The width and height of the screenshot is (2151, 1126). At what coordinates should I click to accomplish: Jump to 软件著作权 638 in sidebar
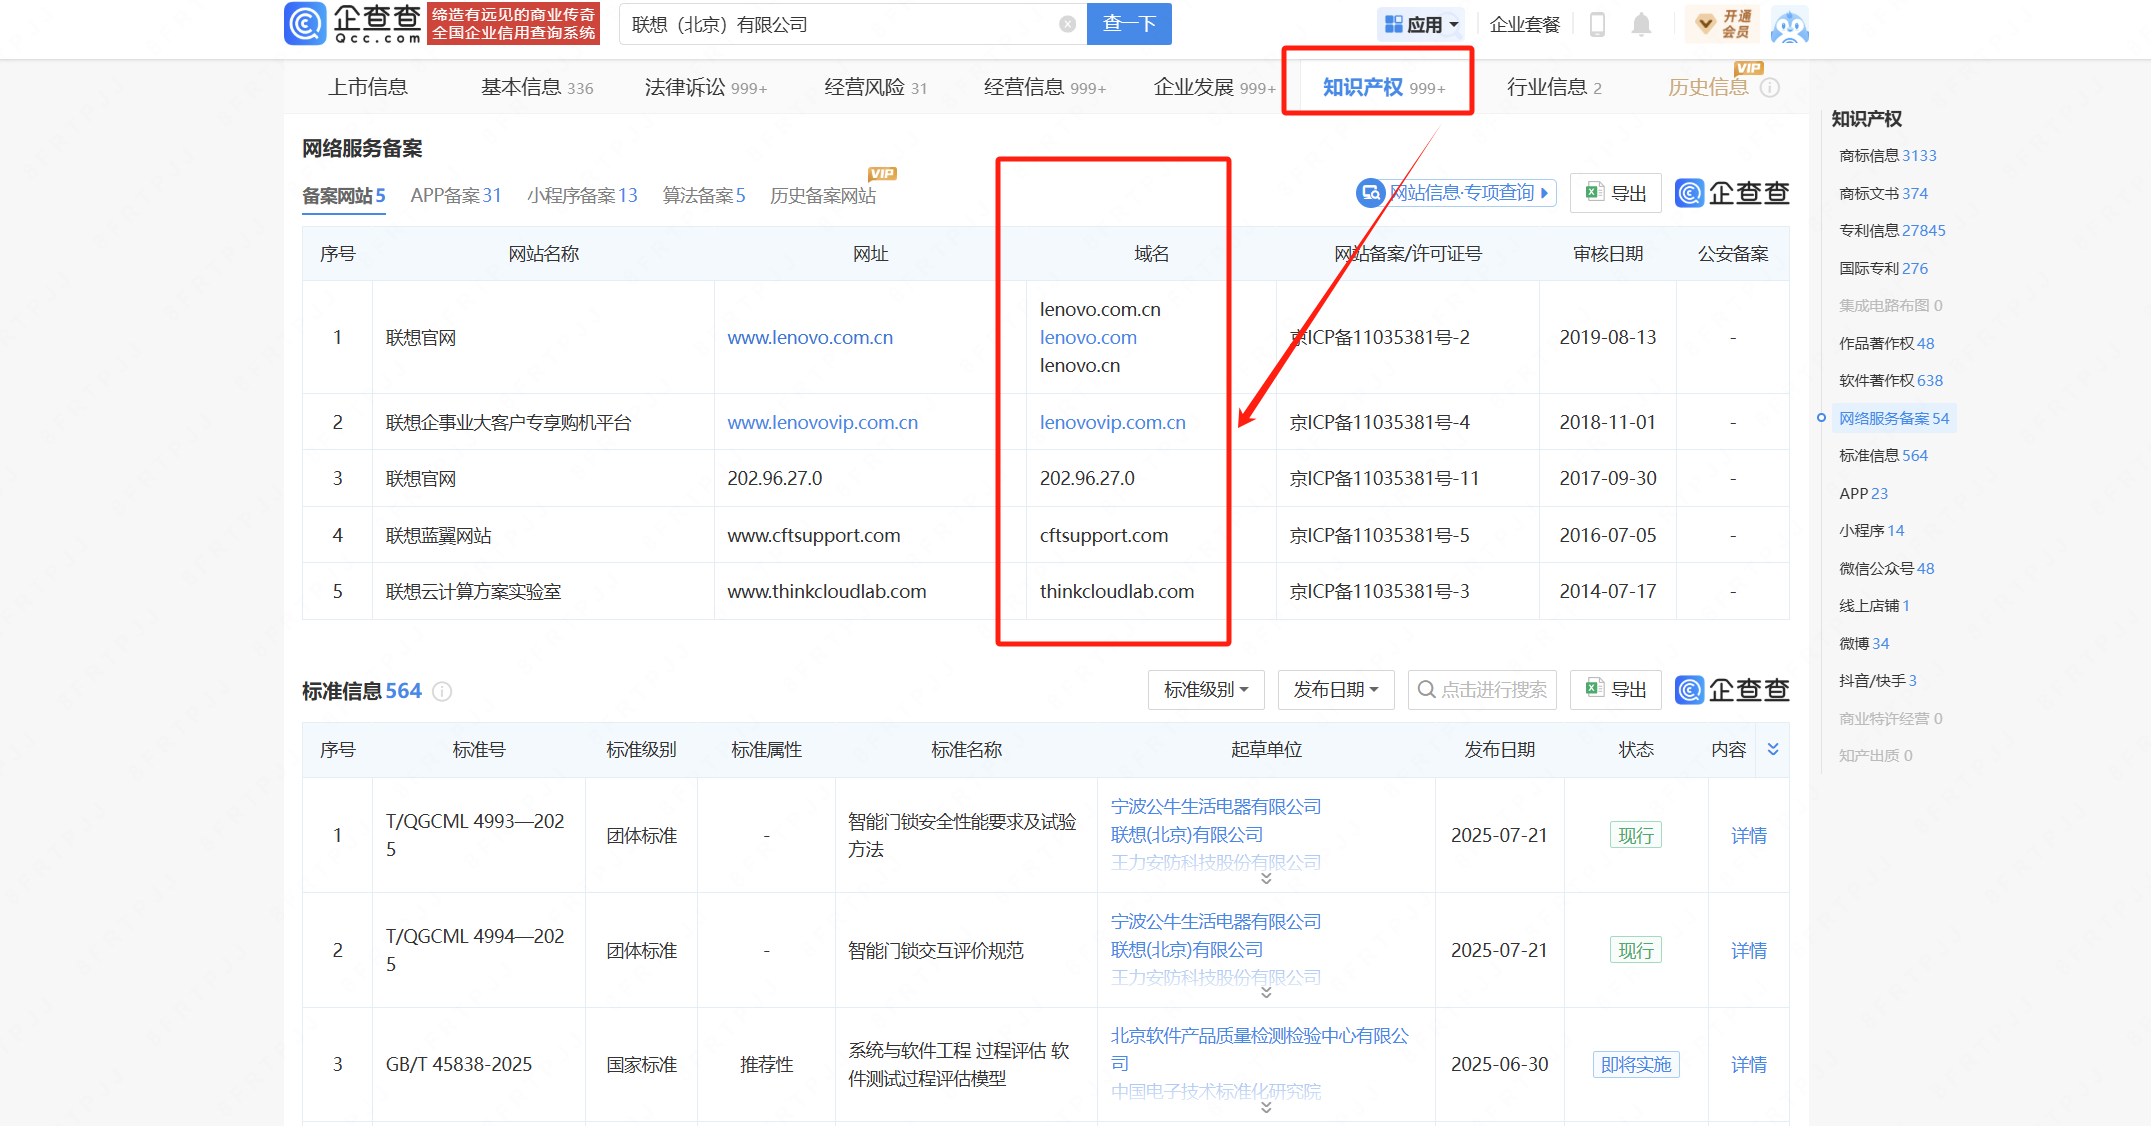pyautogui.click(x=1891, y=380)
